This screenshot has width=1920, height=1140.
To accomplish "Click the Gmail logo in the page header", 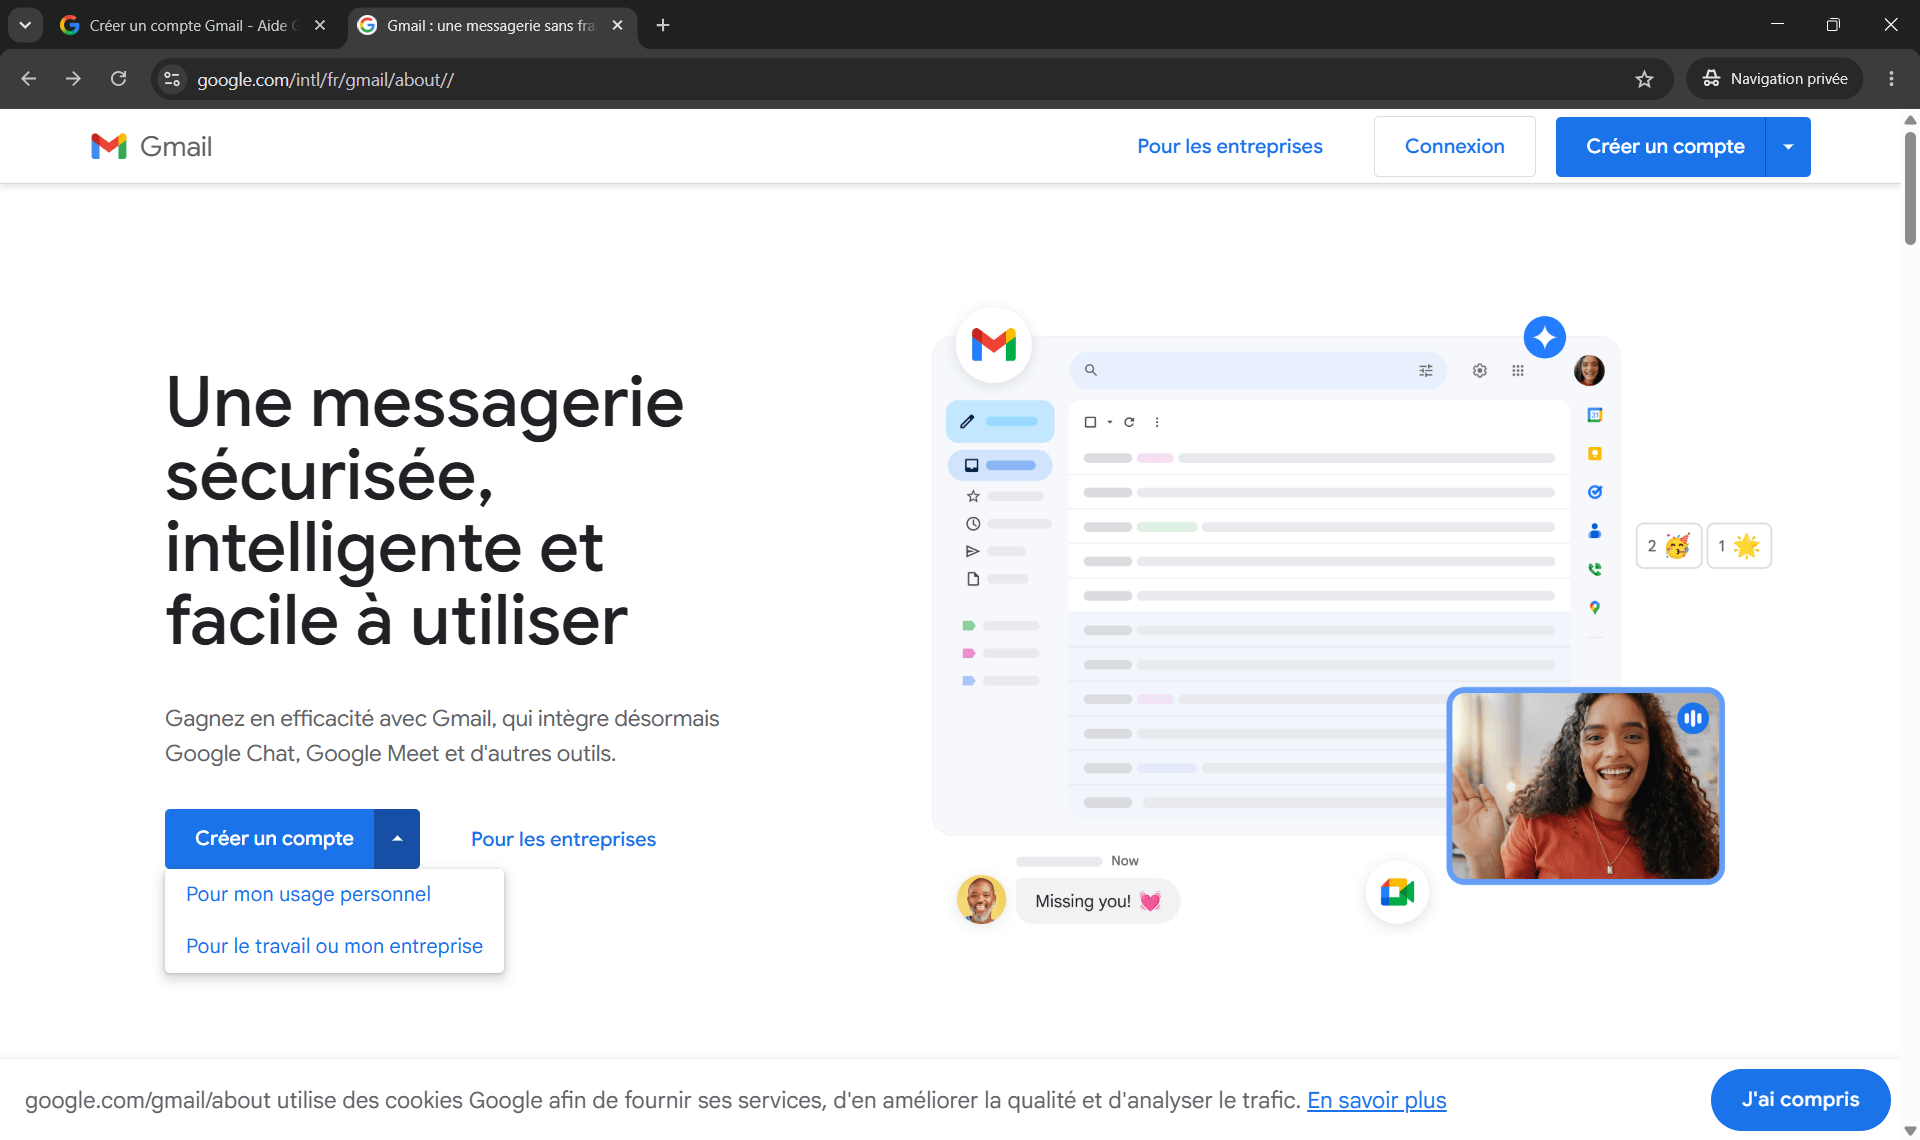I will 151,146.
